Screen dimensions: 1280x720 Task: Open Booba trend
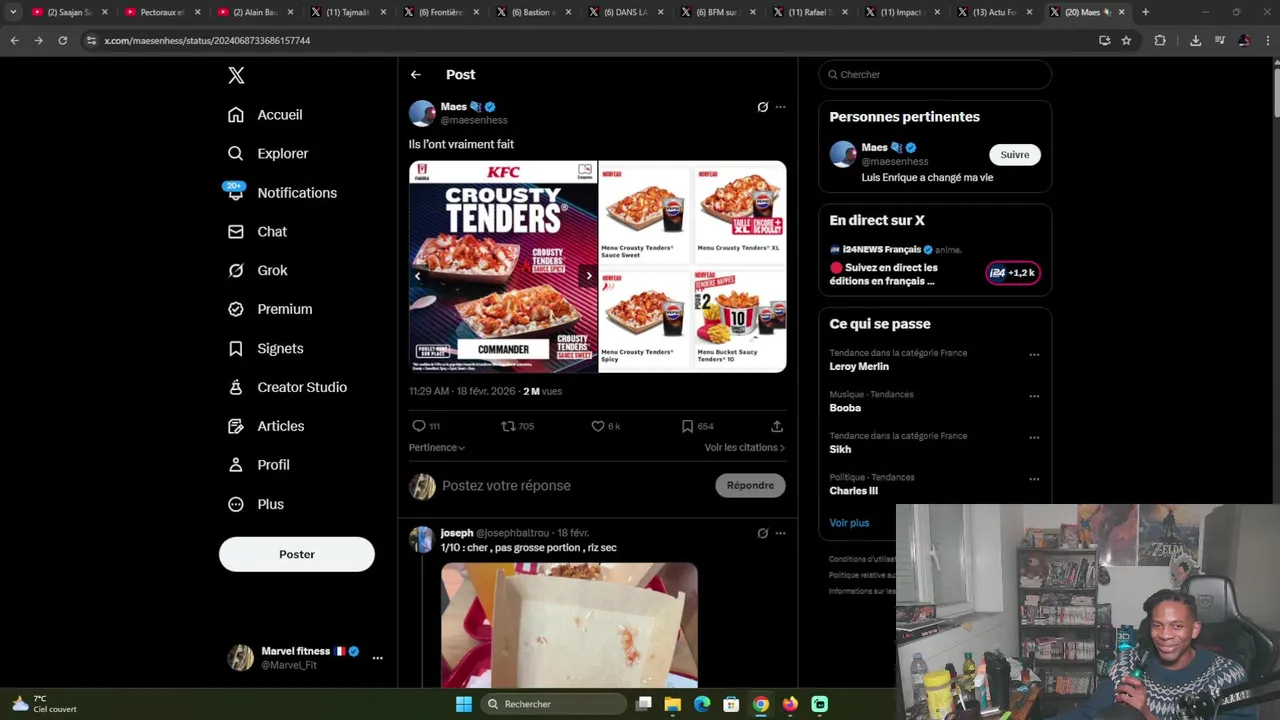point(845,408)
